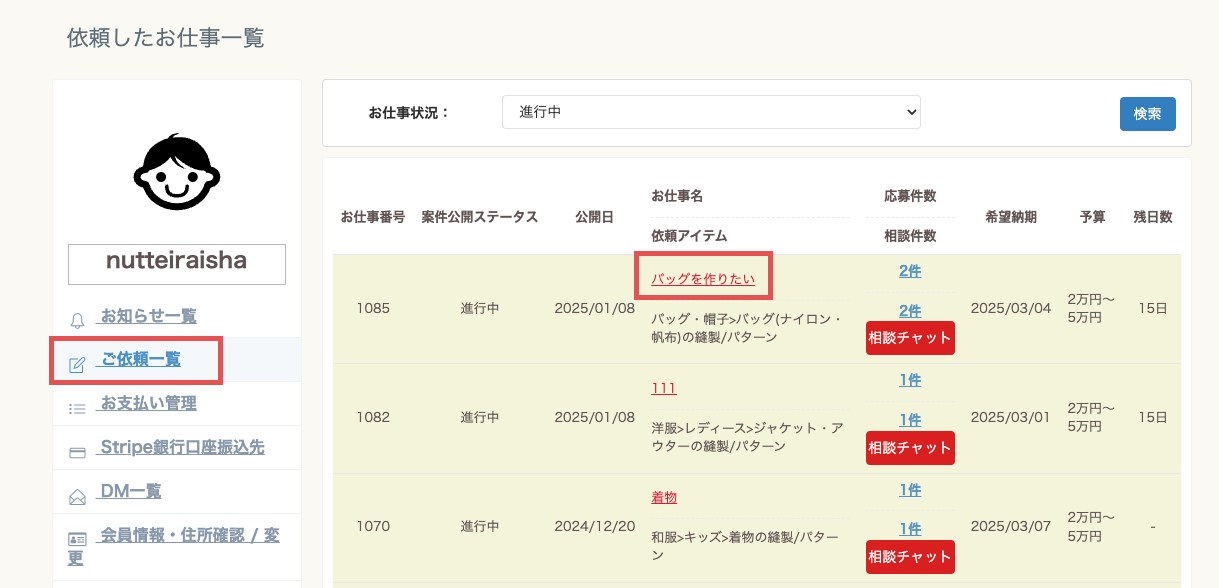The image size is (1219, 588).
Task: Click the ID card icon beside 会員情報
Action: (77, 539)
